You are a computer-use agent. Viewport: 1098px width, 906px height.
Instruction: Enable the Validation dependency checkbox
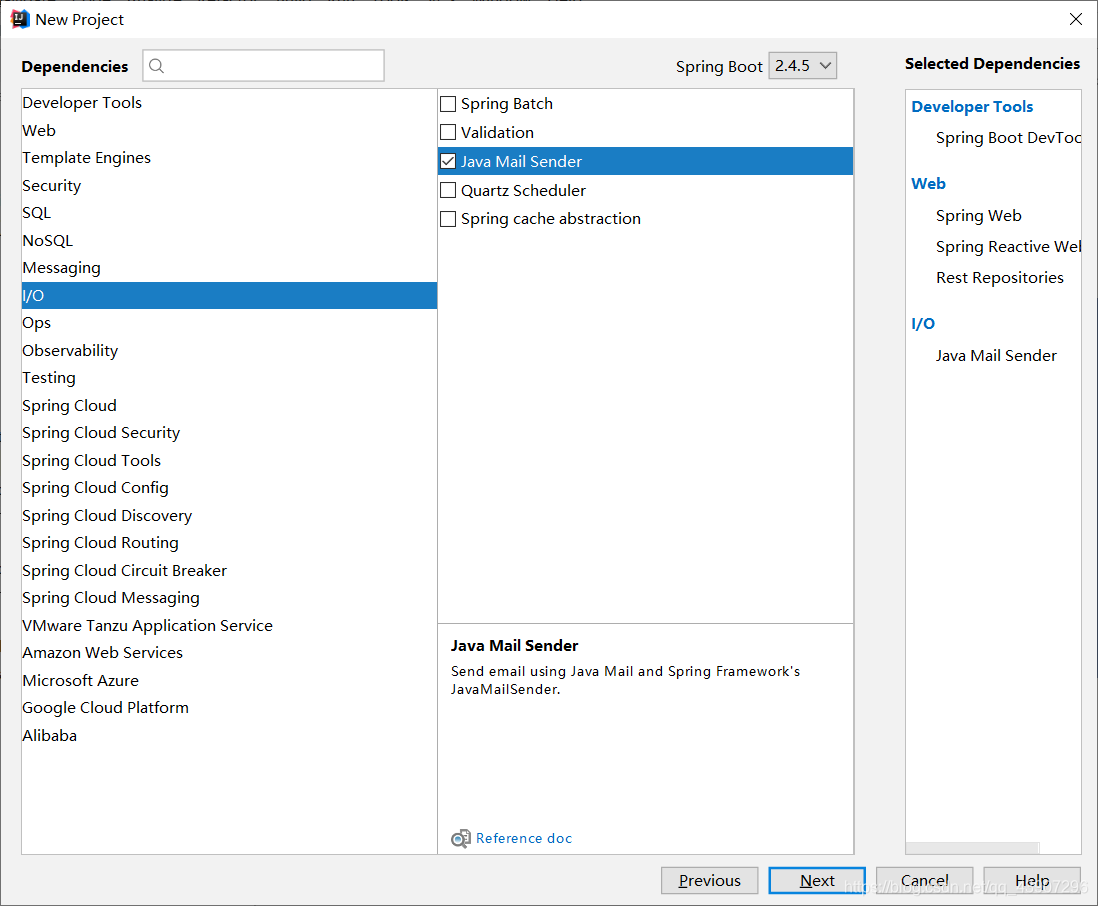[448, 132]
